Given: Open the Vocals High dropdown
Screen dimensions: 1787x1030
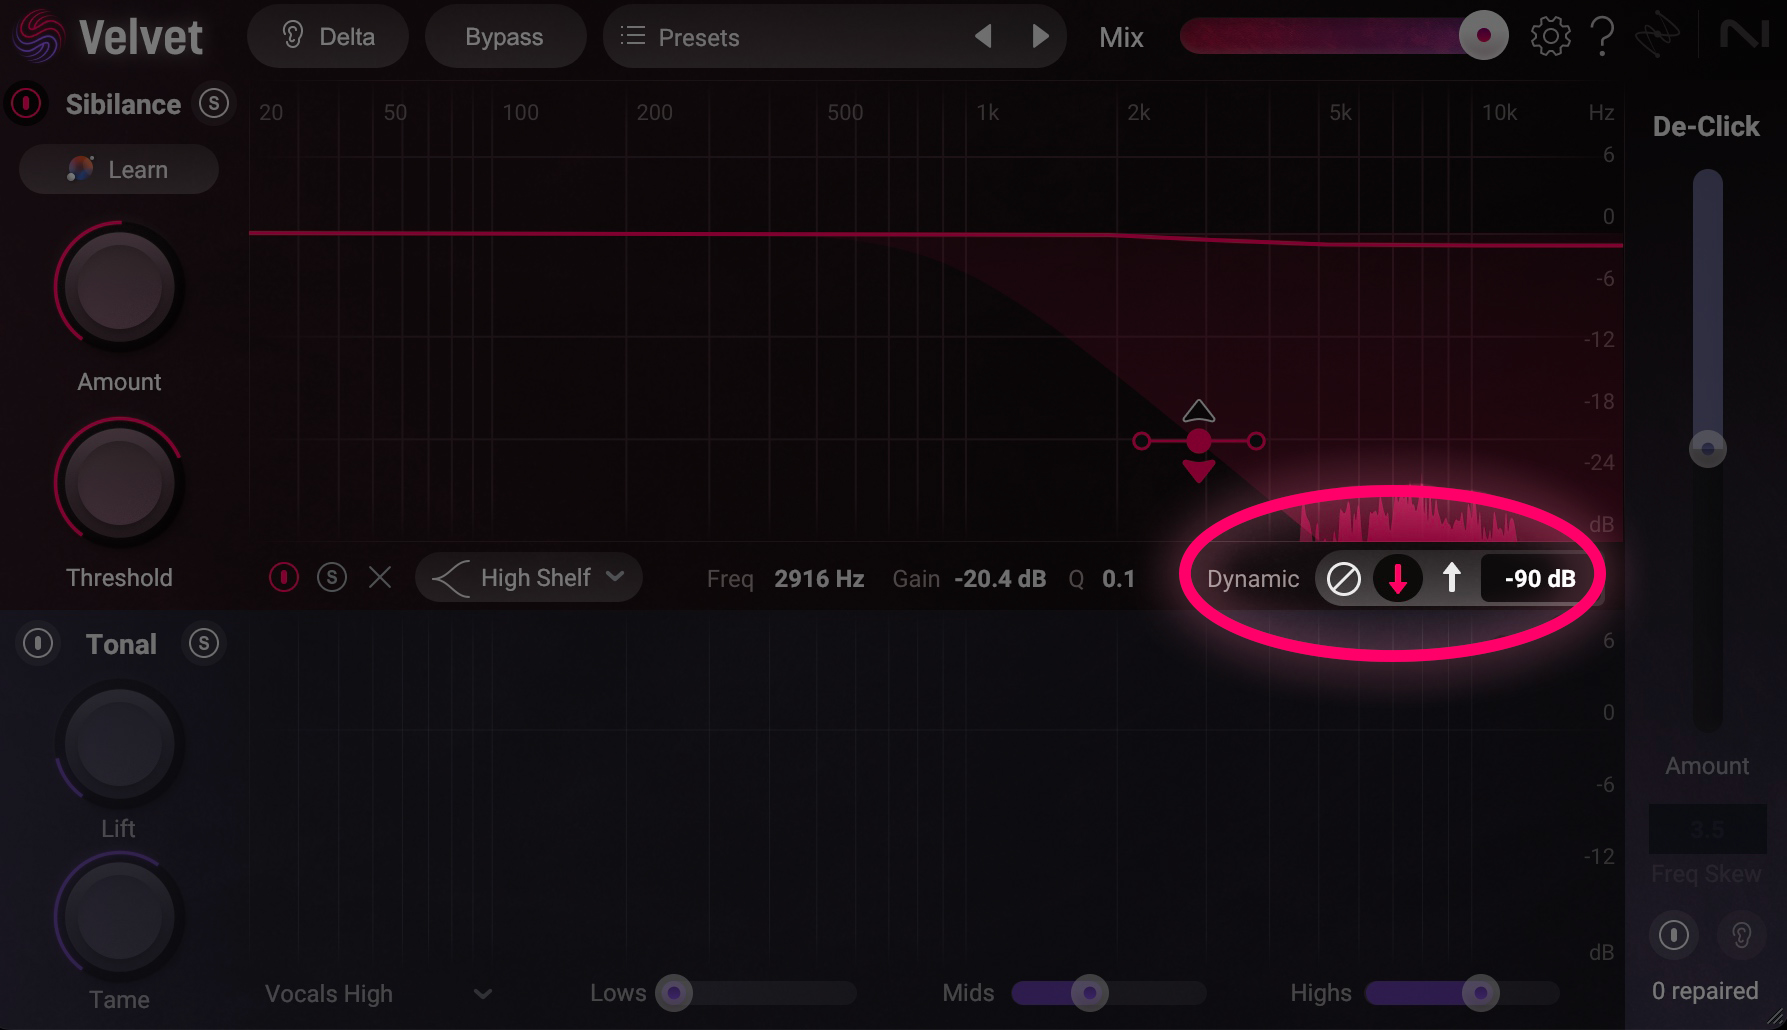Looking at the screenshot, I should [x=378, y=993].
